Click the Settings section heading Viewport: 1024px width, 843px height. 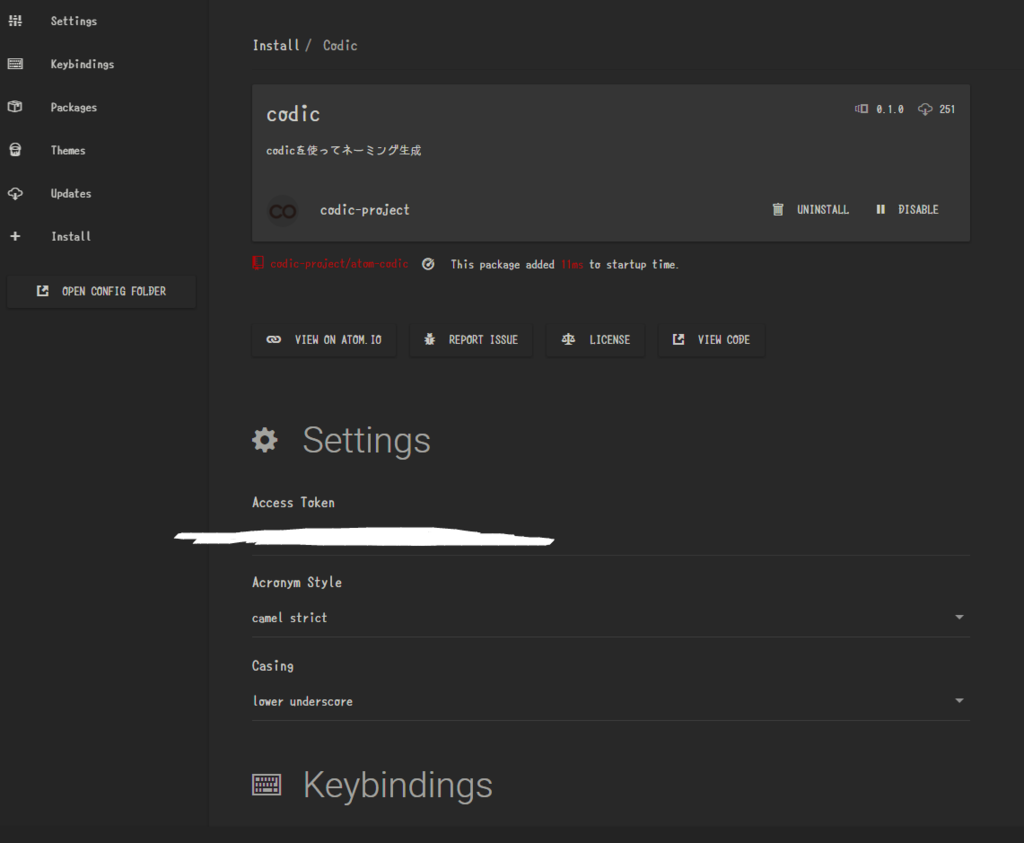coord(366,441)
